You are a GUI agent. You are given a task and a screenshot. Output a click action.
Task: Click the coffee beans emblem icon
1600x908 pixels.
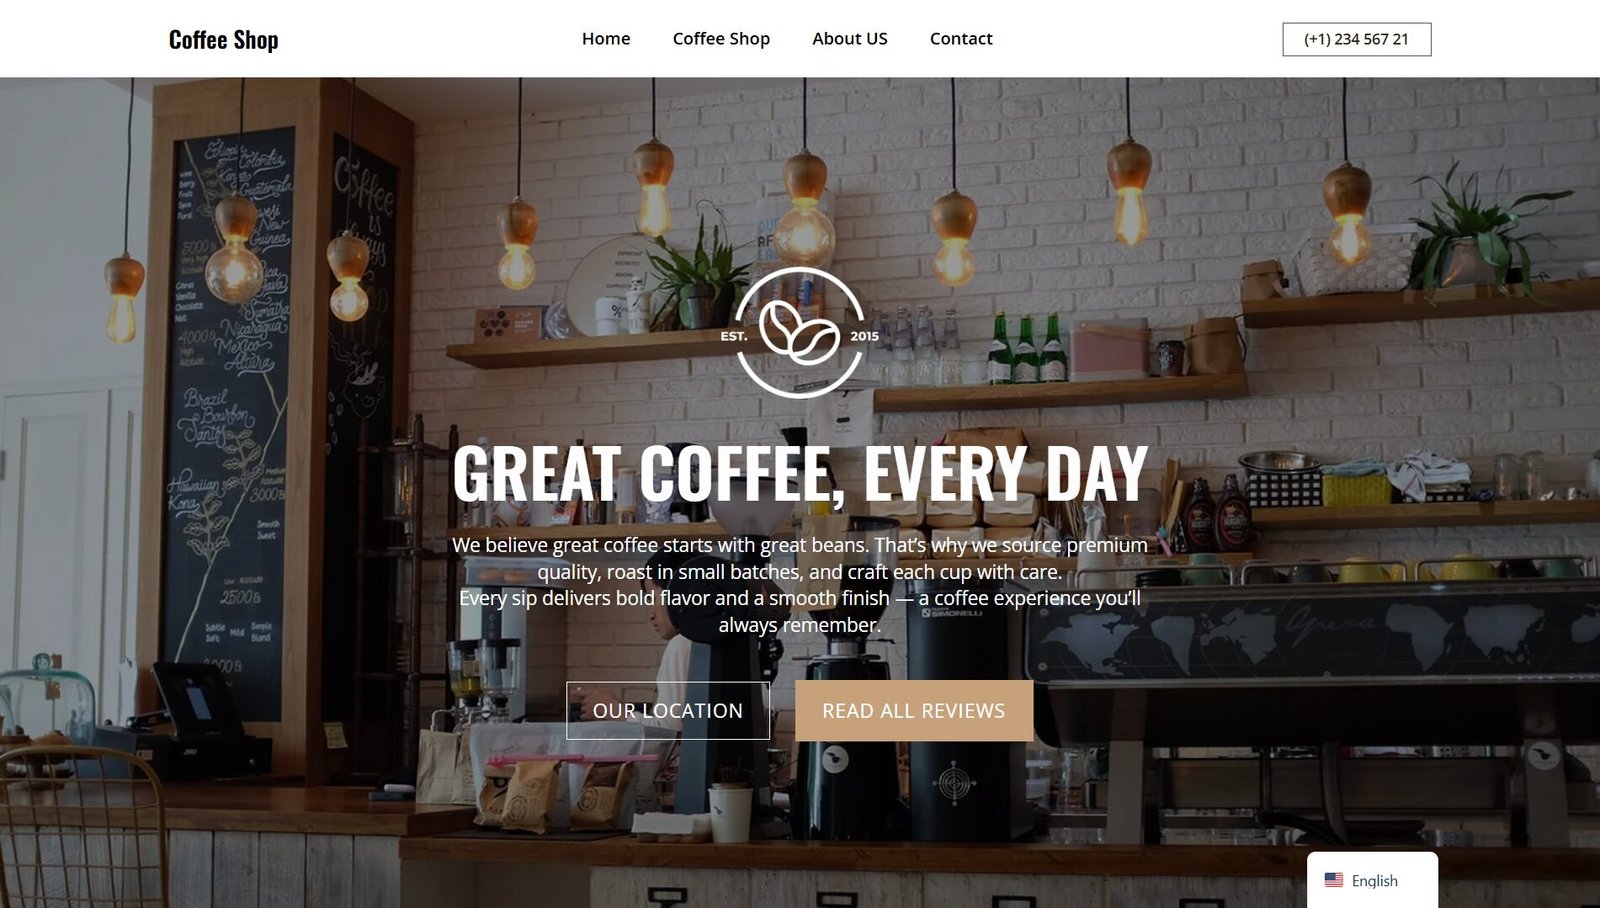tap(799, 331)
